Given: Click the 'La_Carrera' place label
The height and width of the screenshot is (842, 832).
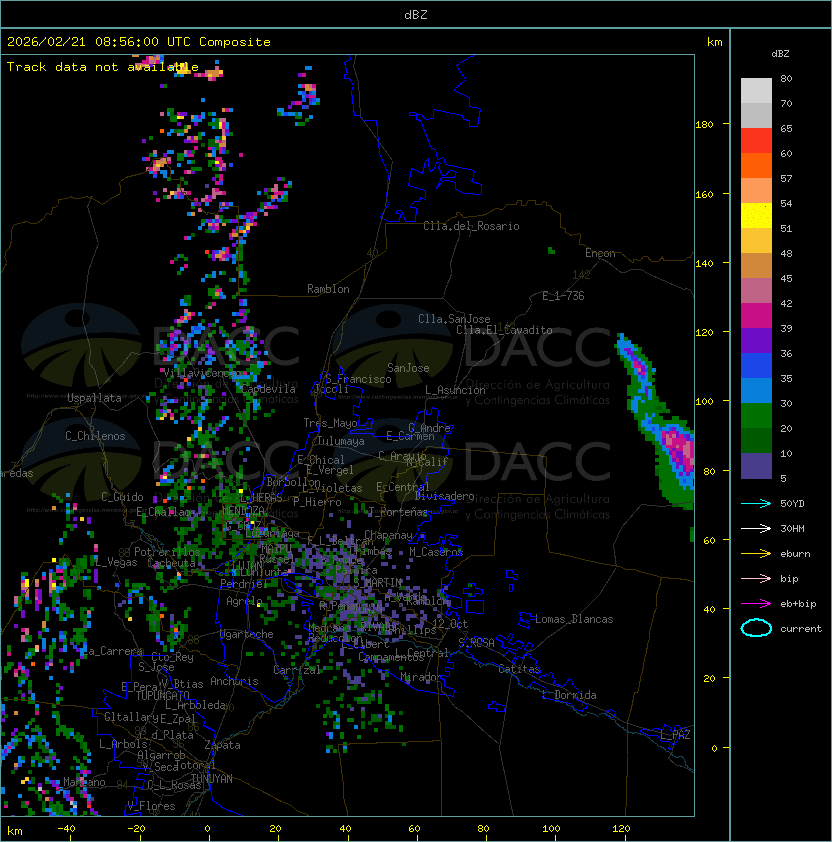Looking at the screenshot, I should click(112, 651).
